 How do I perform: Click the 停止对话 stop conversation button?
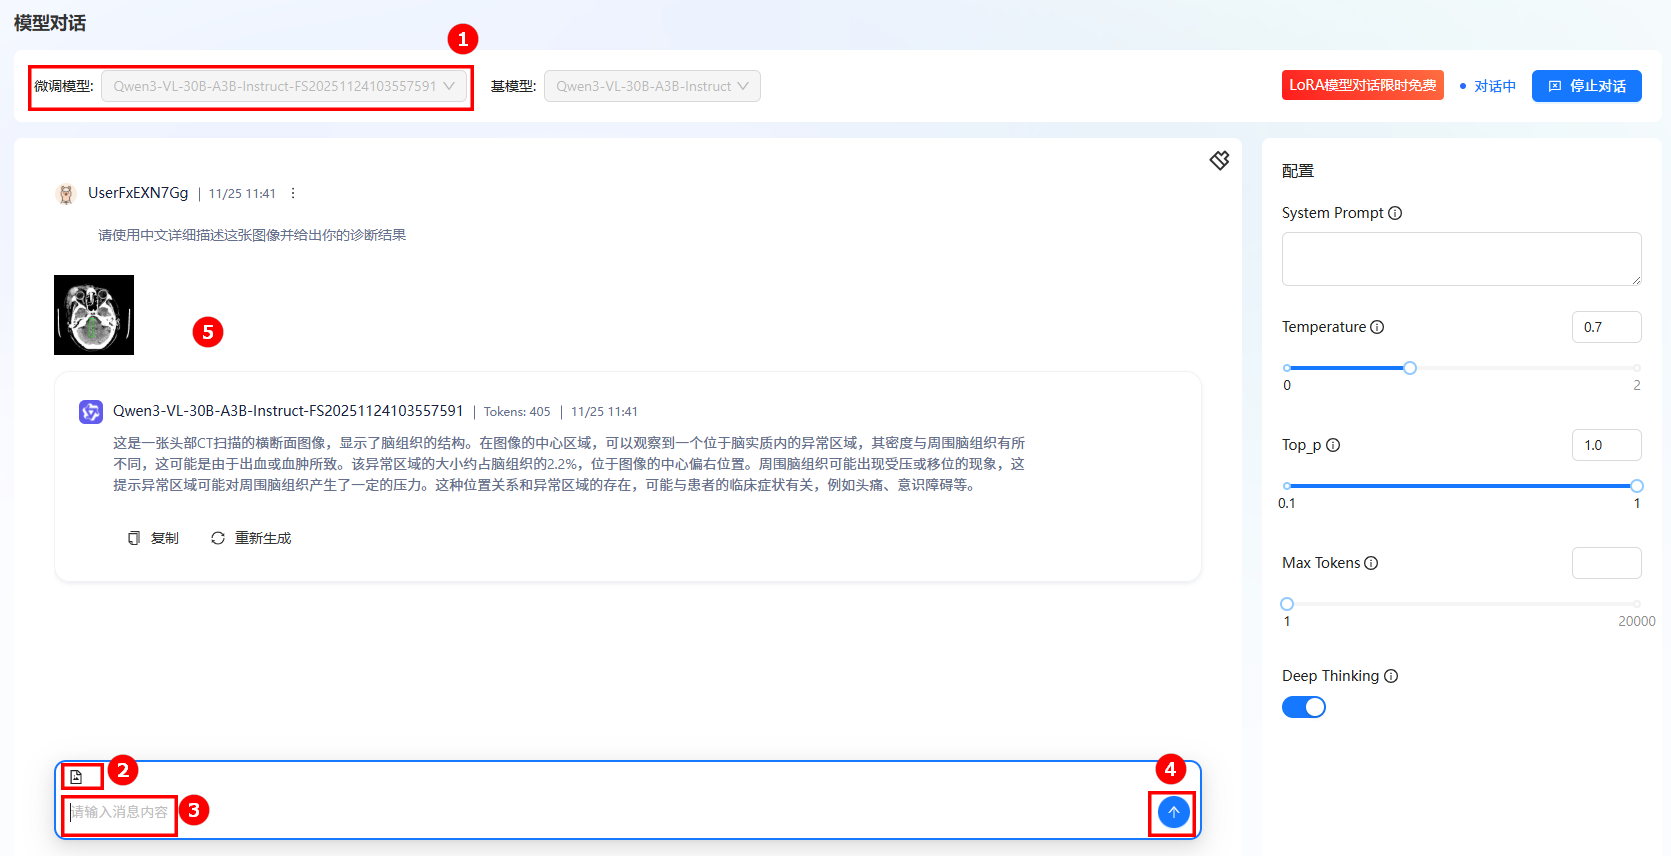click(x=1586, y=86)
